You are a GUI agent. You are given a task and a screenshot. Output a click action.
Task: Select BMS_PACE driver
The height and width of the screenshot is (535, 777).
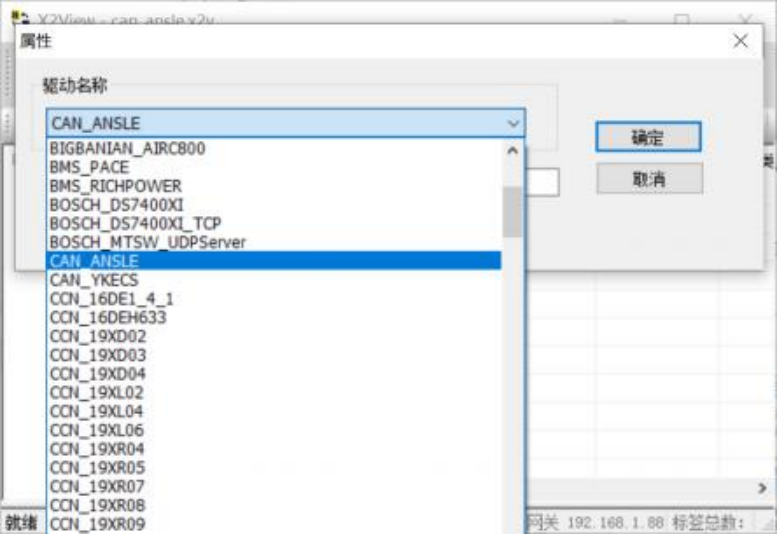pos(274,167)
